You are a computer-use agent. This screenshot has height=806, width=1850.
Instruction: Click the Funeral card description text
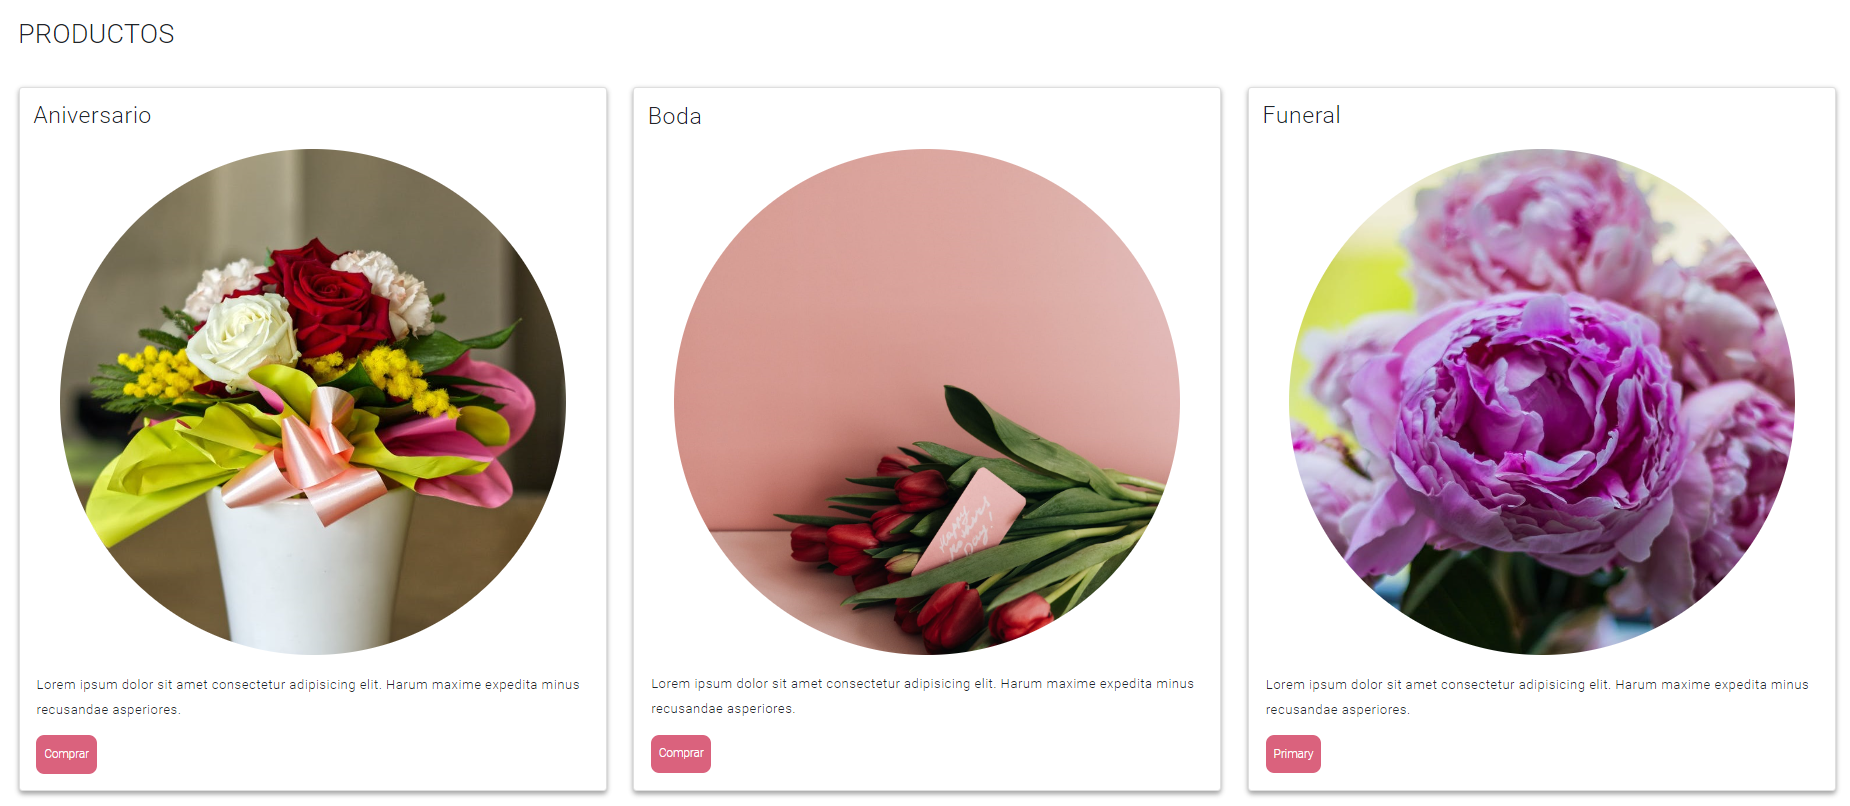1537,697
